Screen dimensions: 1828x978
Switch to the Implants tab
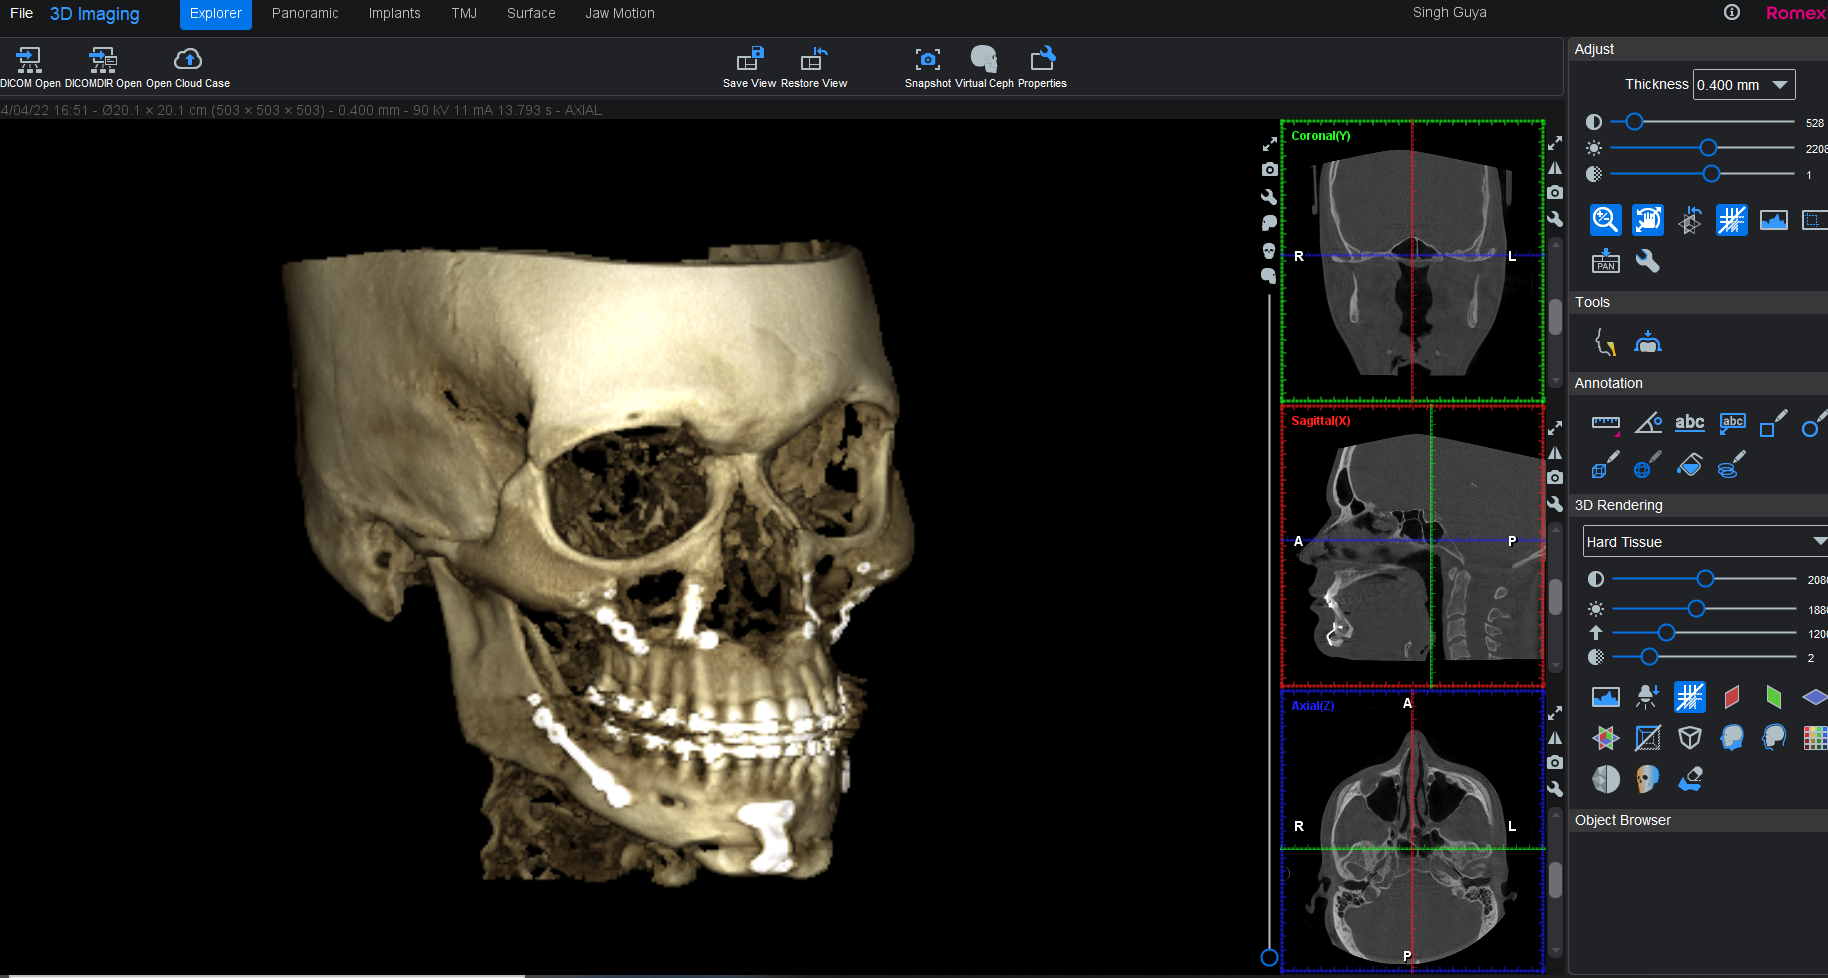pyautogui.click(x=394, y=13)
